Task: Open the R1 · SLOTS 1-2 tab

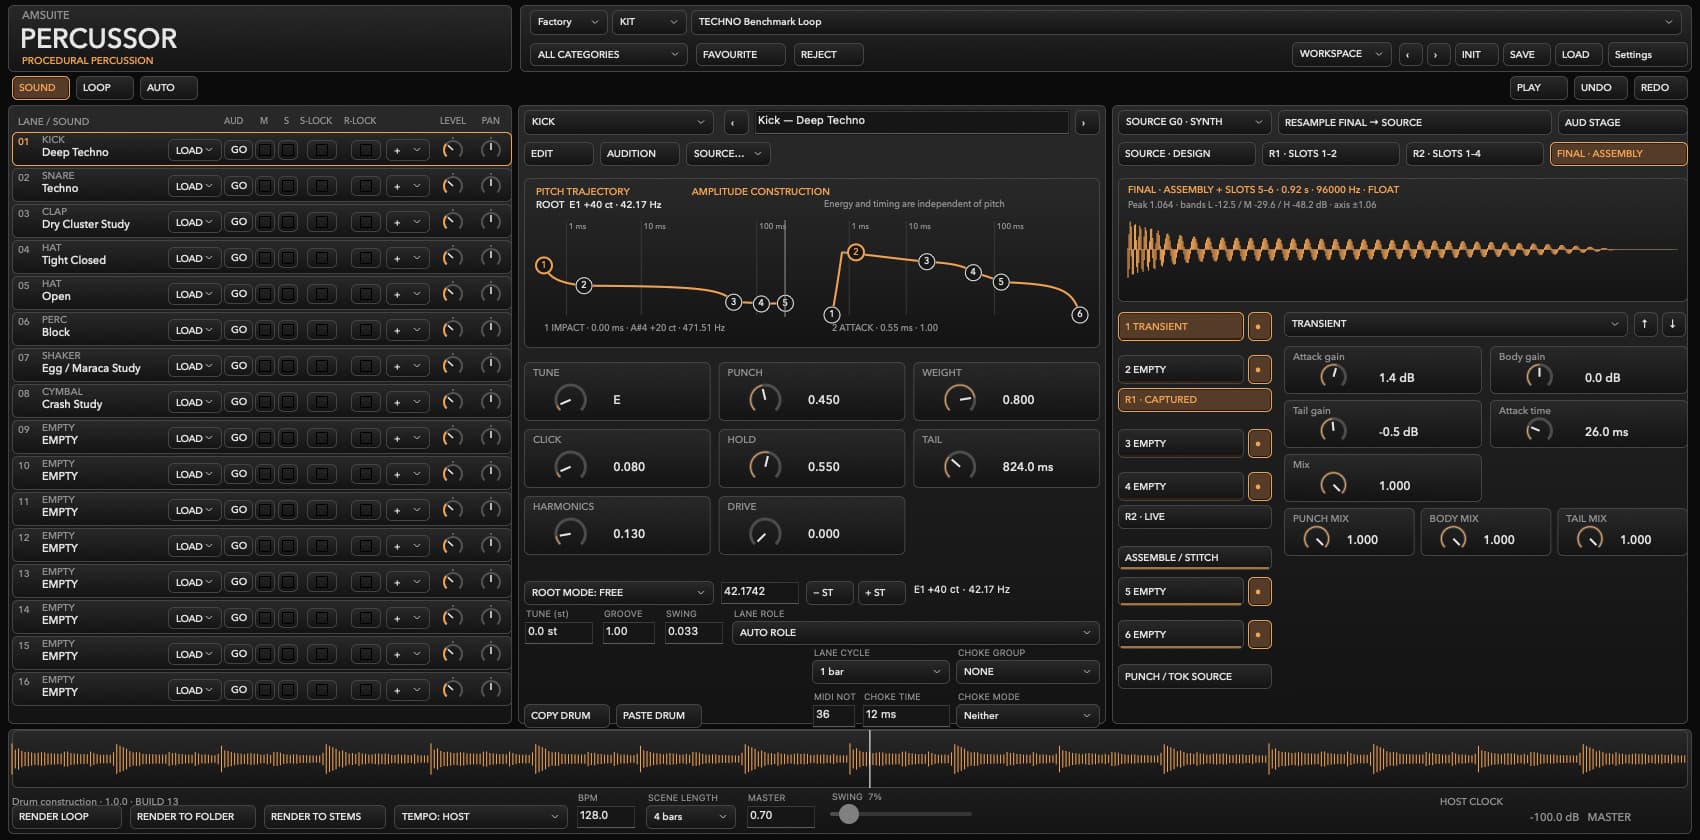Action: pyautogui.click(x=1330, y=154)
